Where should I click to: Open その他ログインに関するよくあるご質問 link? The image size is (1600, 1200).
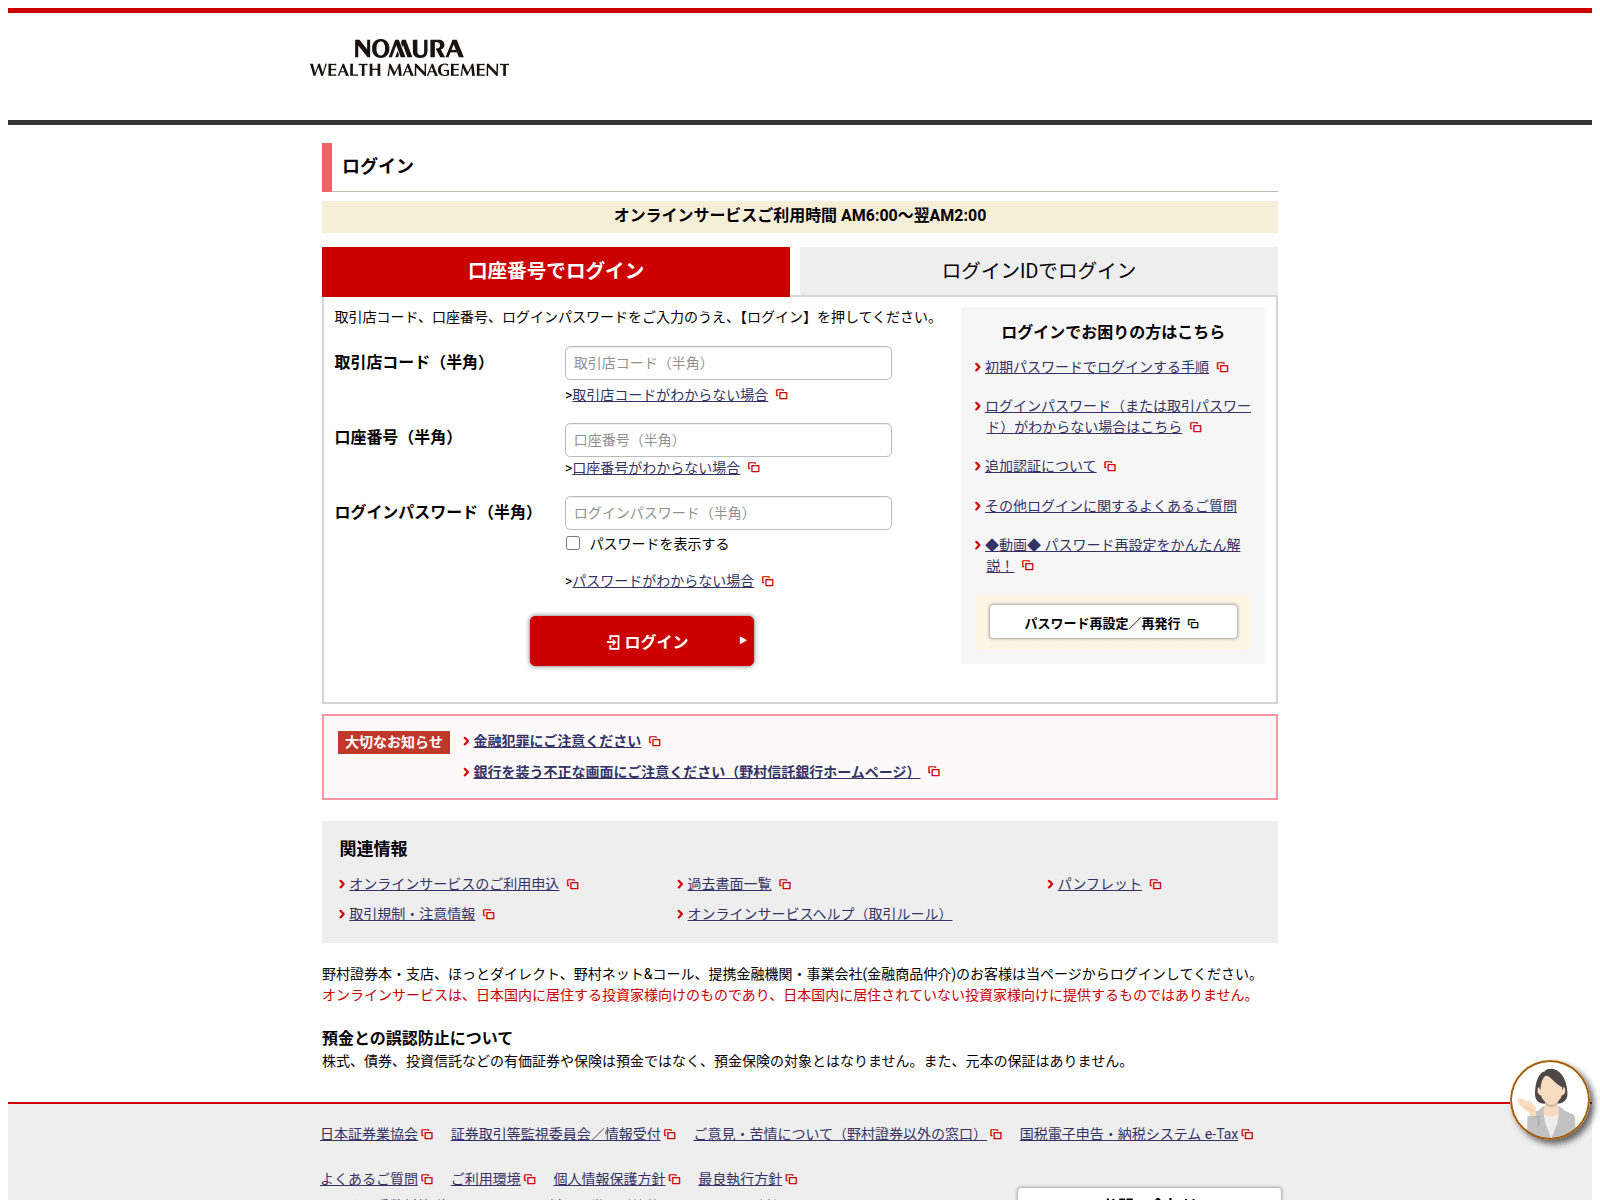pos(1111,506)
